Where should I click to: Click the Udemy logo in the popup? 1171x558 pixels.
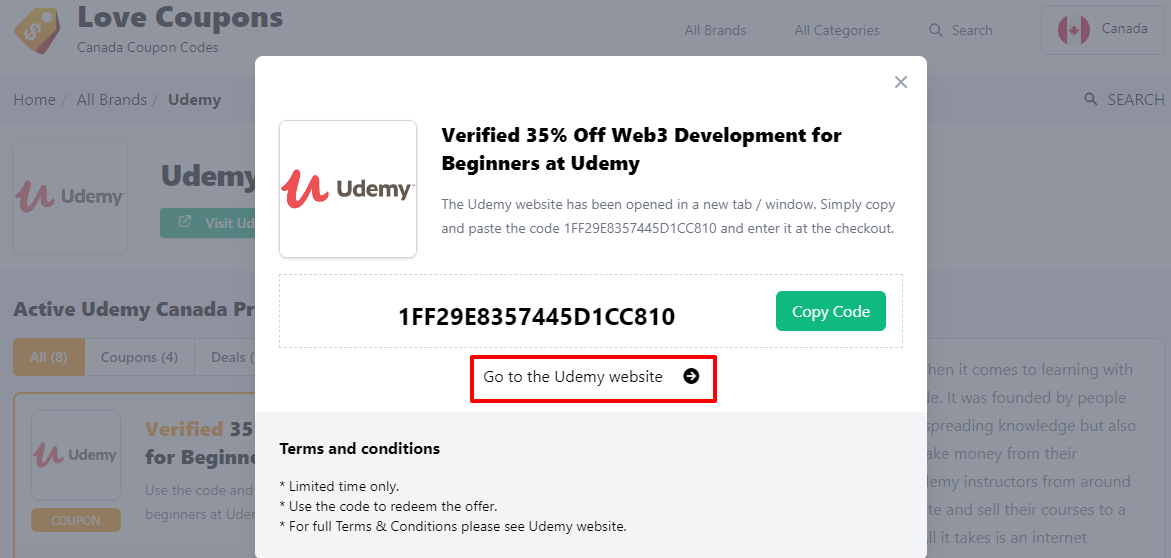pos(347,189)
